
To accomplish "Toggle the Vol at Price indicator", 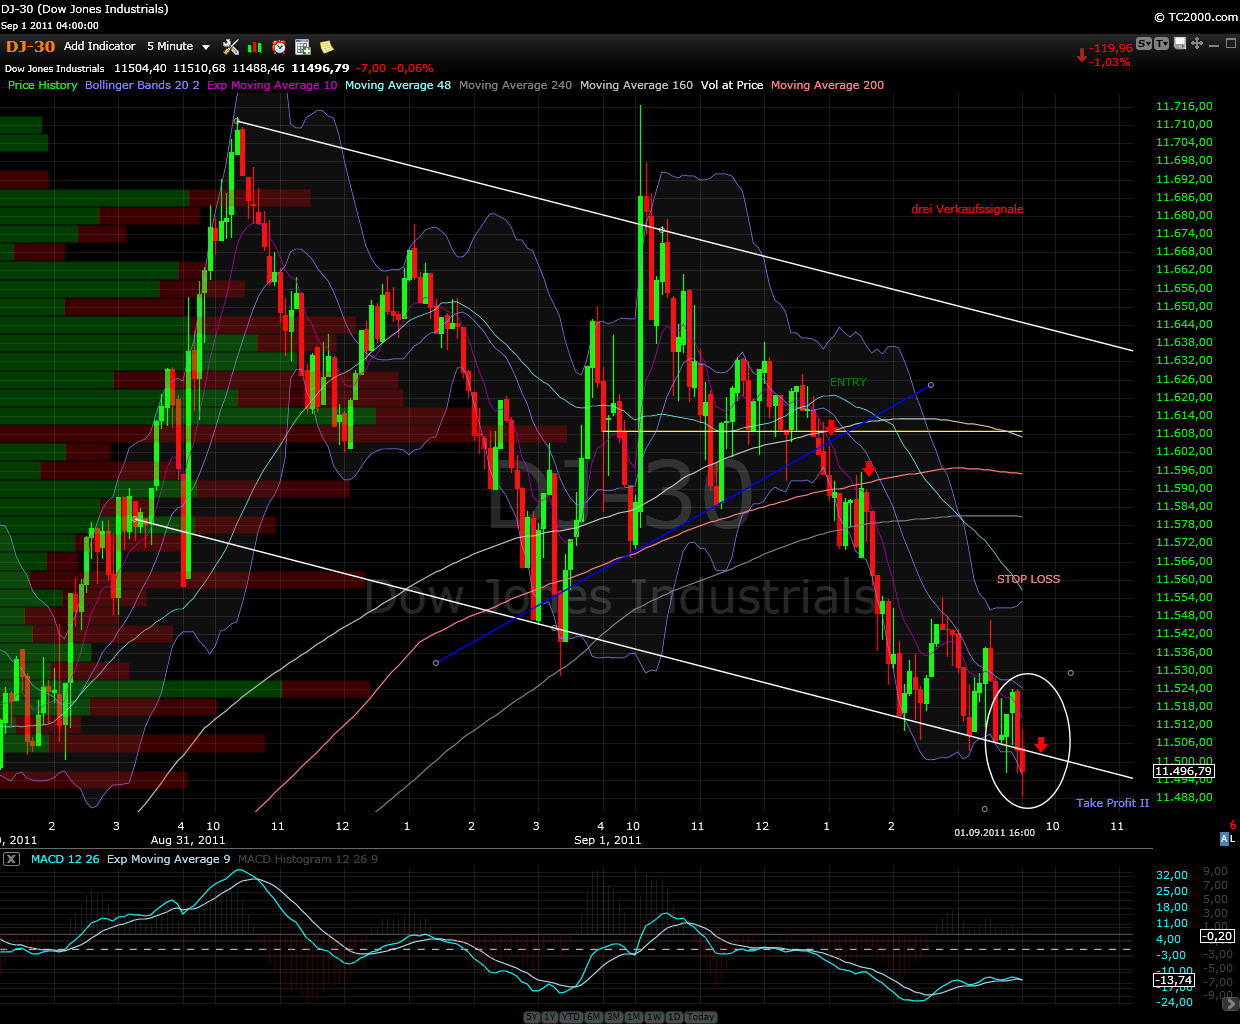I will click(731, 85).
